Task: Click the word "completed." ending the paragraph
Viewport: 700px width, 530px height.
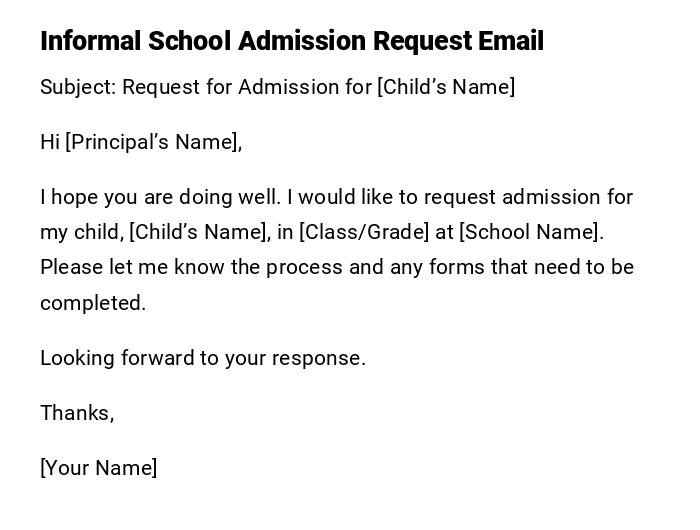Action: tap(93, 303)
